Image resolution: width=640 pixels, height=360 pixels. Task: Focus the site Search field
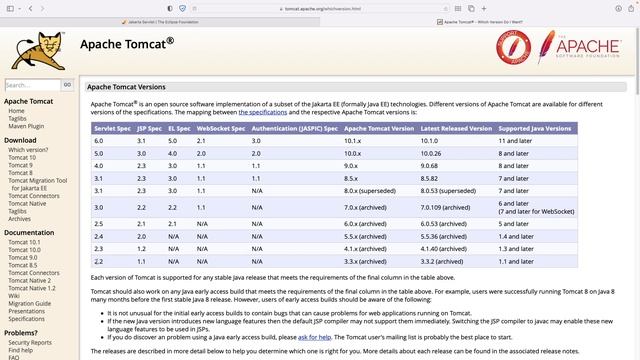(x=33, y=85)
